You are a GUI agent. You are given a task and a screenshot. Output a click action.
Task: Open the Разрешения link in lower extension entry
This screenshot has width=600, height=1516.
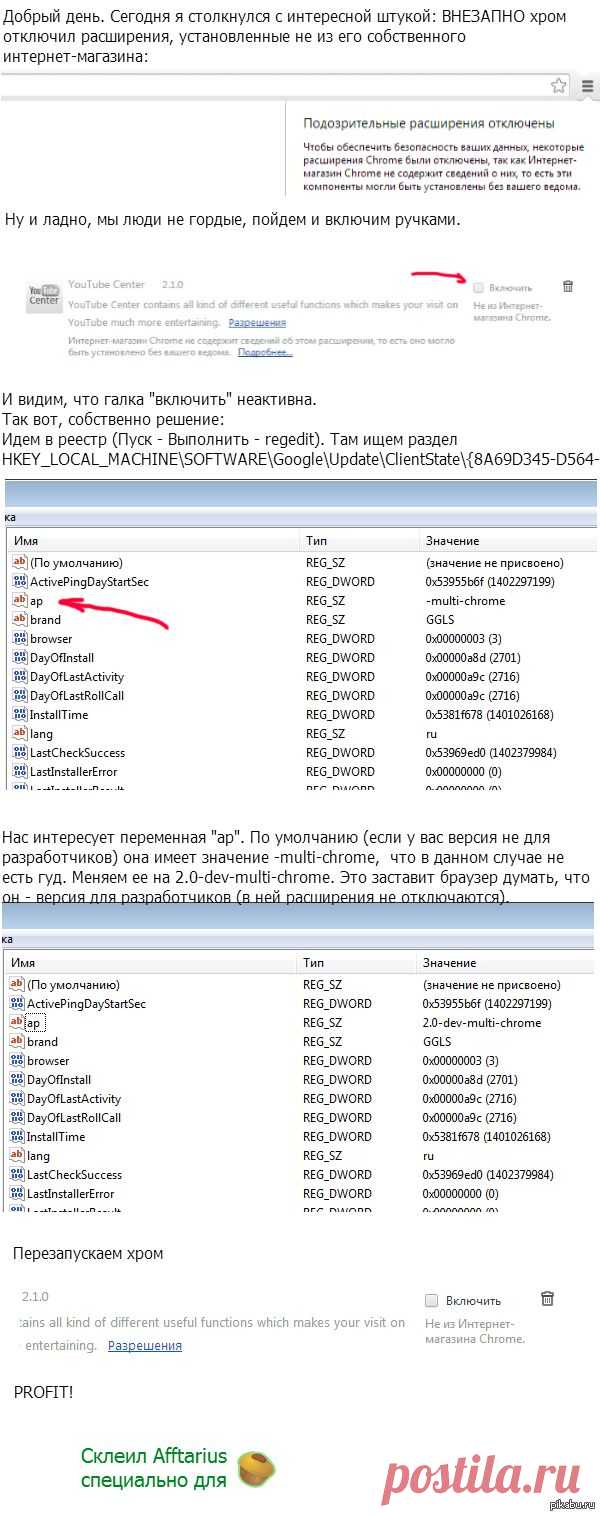tap(145, 1346)
